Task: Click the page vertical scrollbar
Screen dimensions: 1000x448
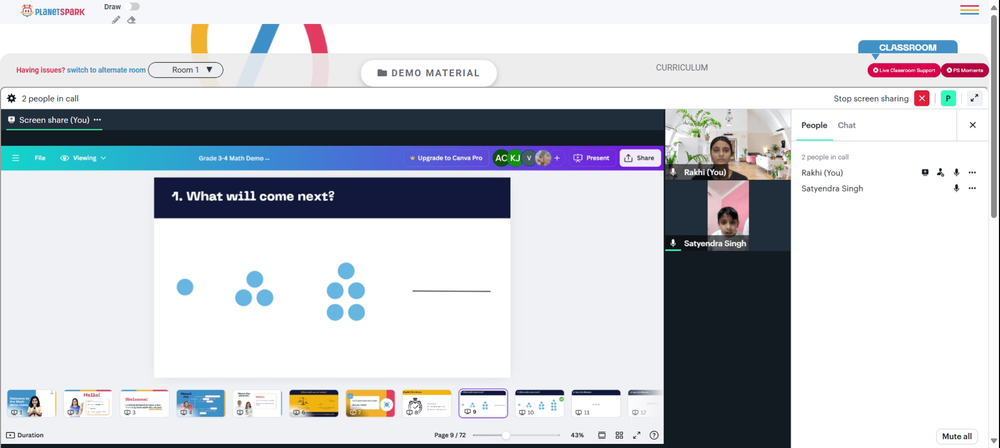Action: click(x=995, y=115)
